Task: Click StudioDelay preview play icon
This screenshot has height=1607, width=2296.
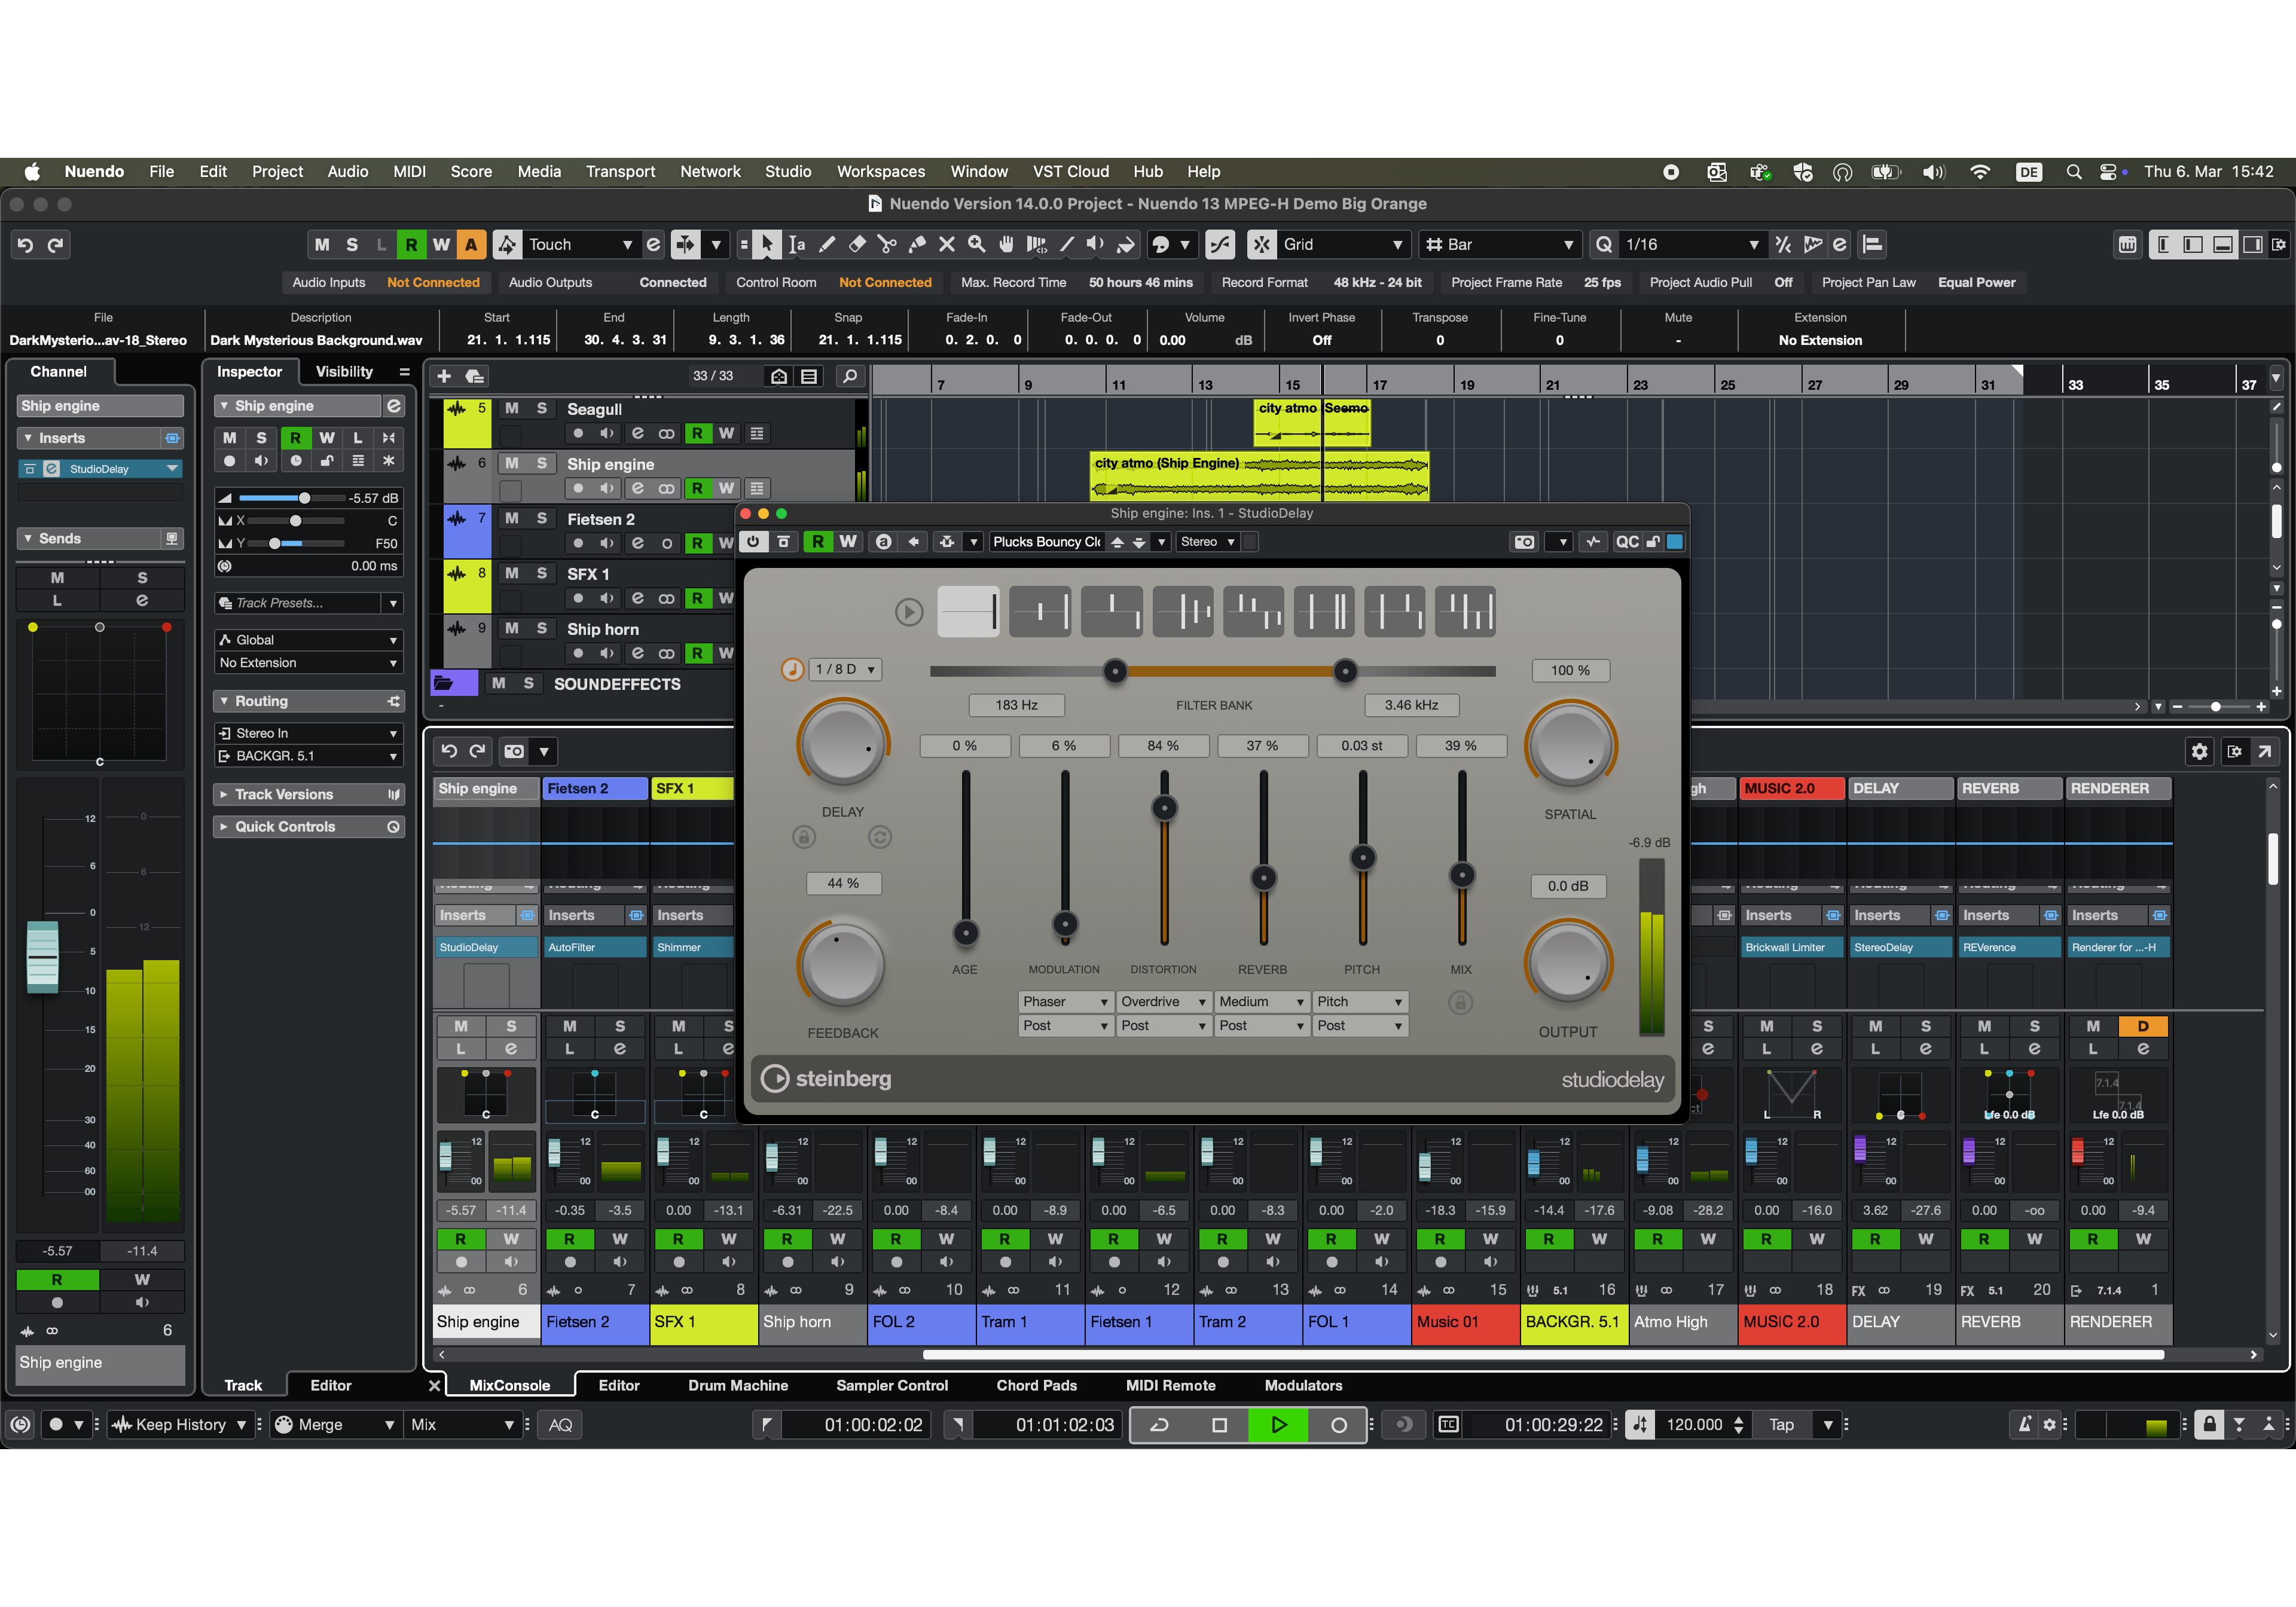Action: coord(908,611)
